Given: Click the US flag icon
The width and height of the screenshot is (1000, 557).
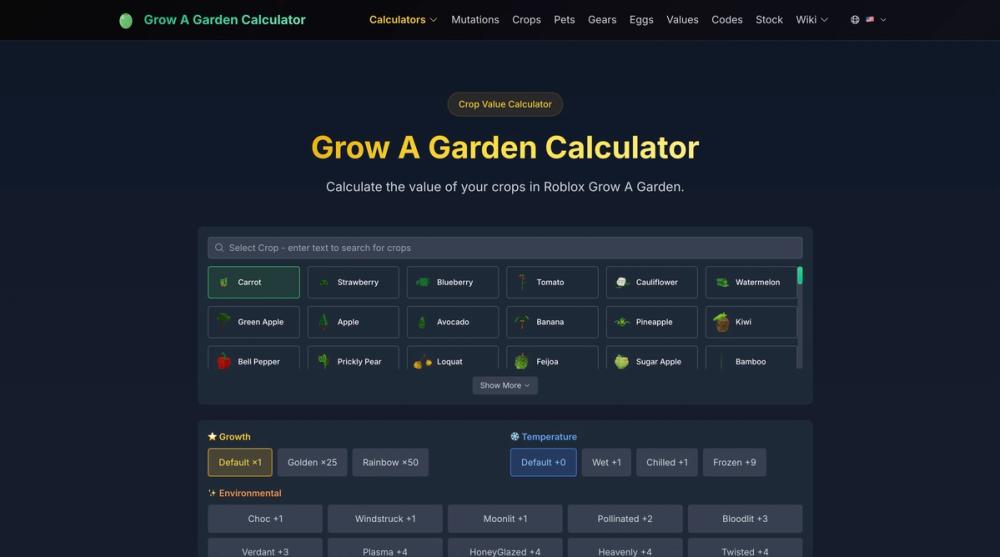Looking at the screenshot, I should [870, 20].
